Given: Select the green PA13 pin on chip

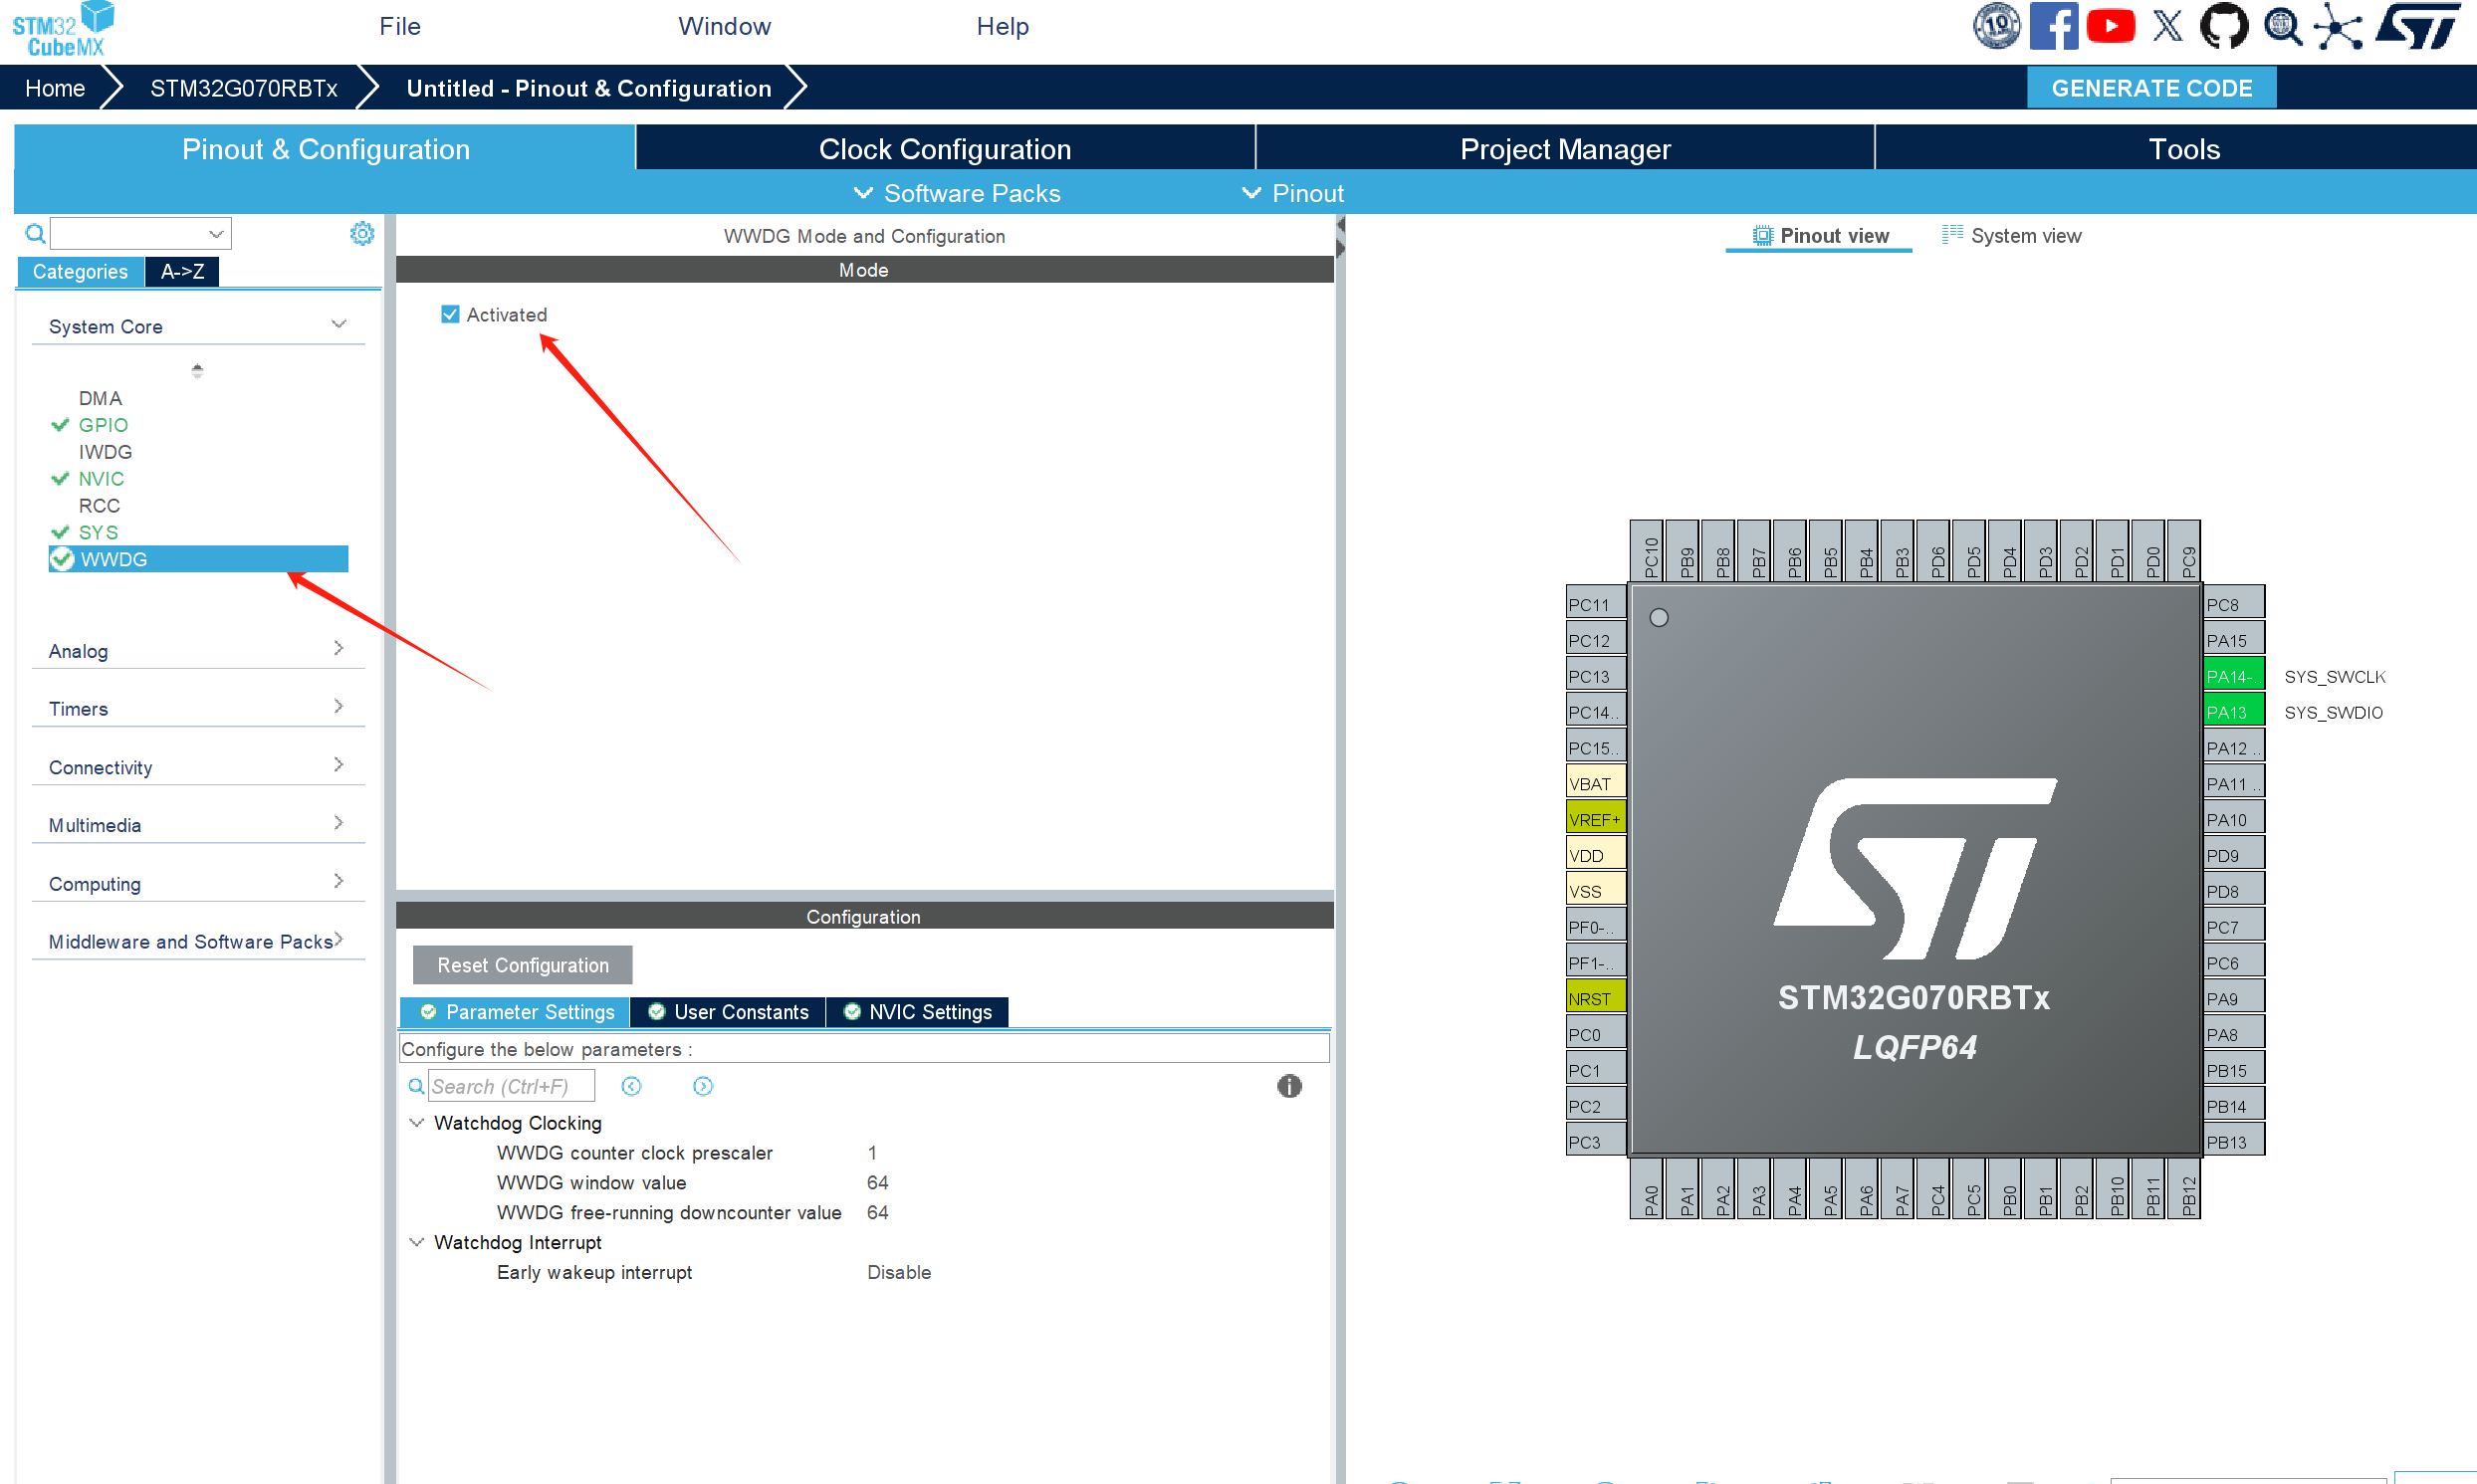Looking at the screenshot, I should 2232,712.
